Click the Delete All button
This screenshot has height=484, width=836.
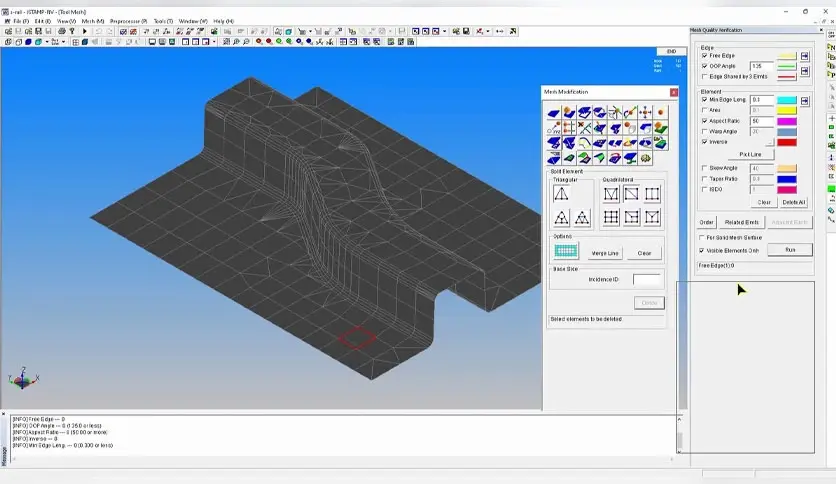(793, 202)
